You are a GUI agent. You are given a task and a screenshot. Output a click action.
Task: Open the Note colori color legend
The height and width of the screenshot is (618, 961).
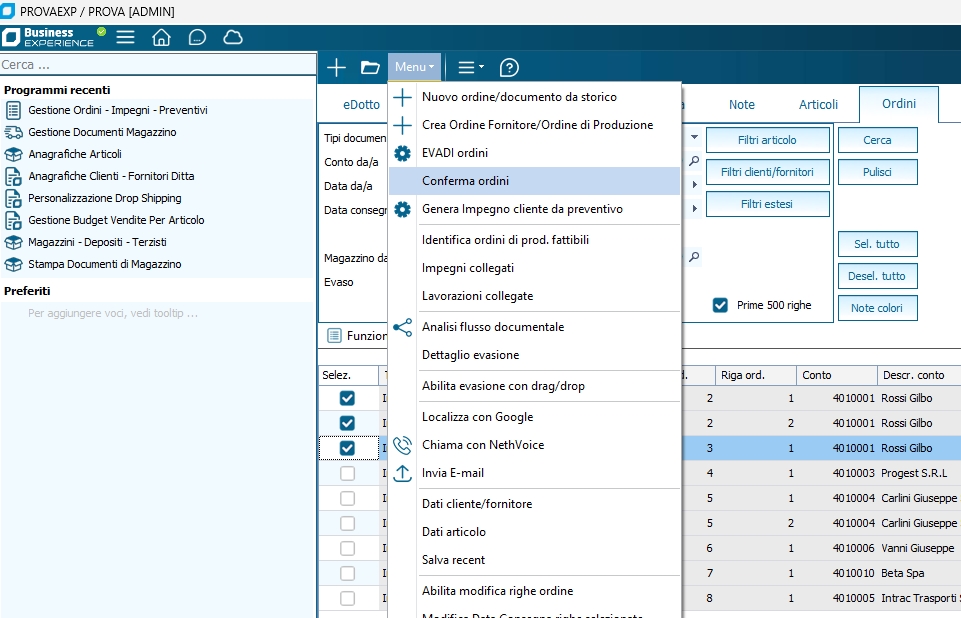point(876,308)
